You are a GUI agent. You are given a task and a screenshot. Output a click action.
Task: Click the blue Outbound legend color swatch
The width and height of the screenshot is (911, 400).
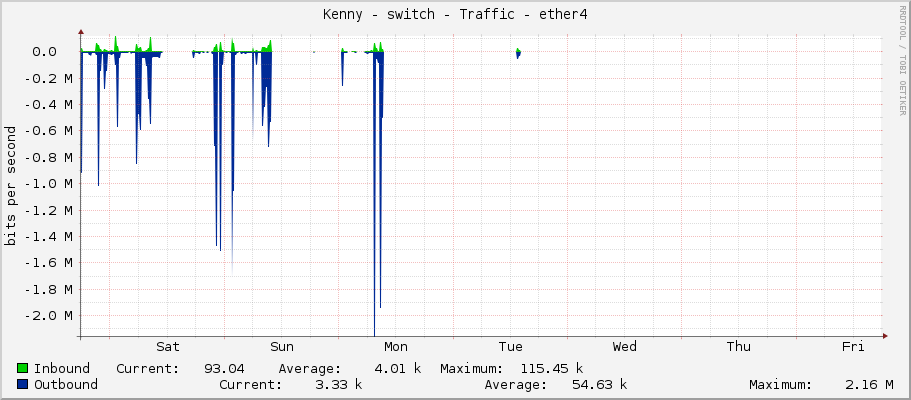pos(23,384)
